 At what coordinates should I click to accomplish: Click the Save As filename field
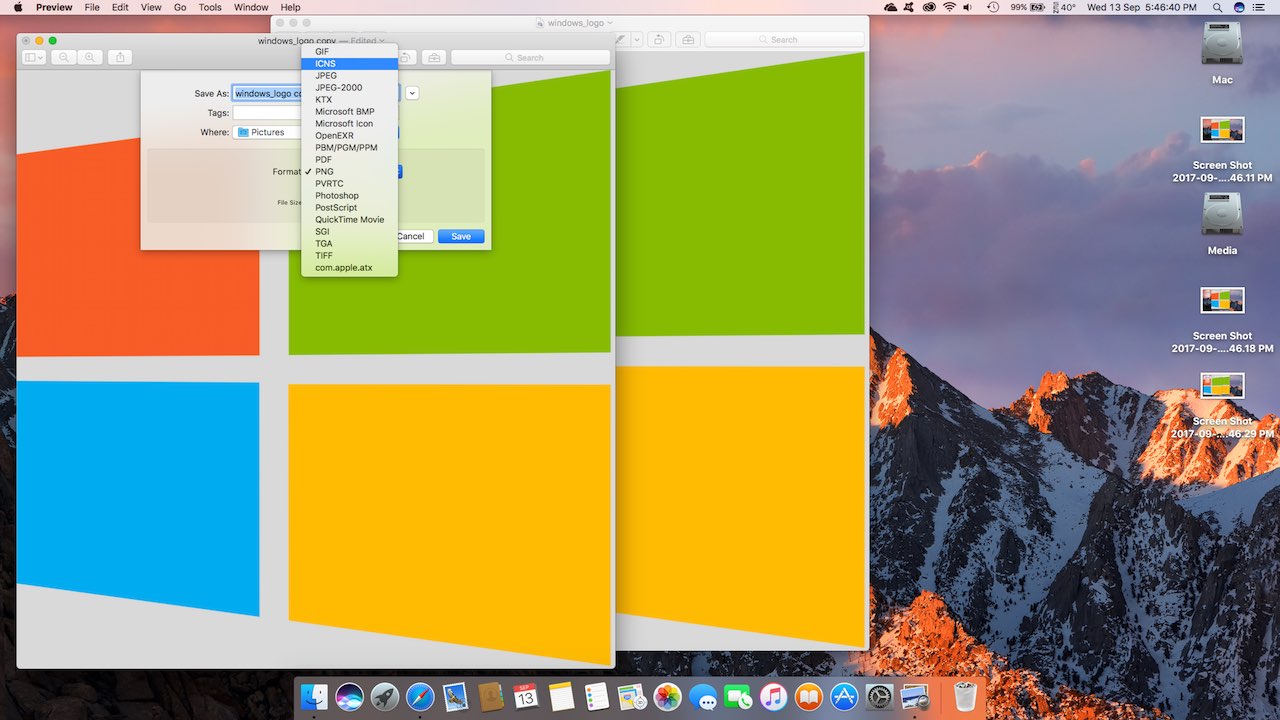click(x=267, y=92)
